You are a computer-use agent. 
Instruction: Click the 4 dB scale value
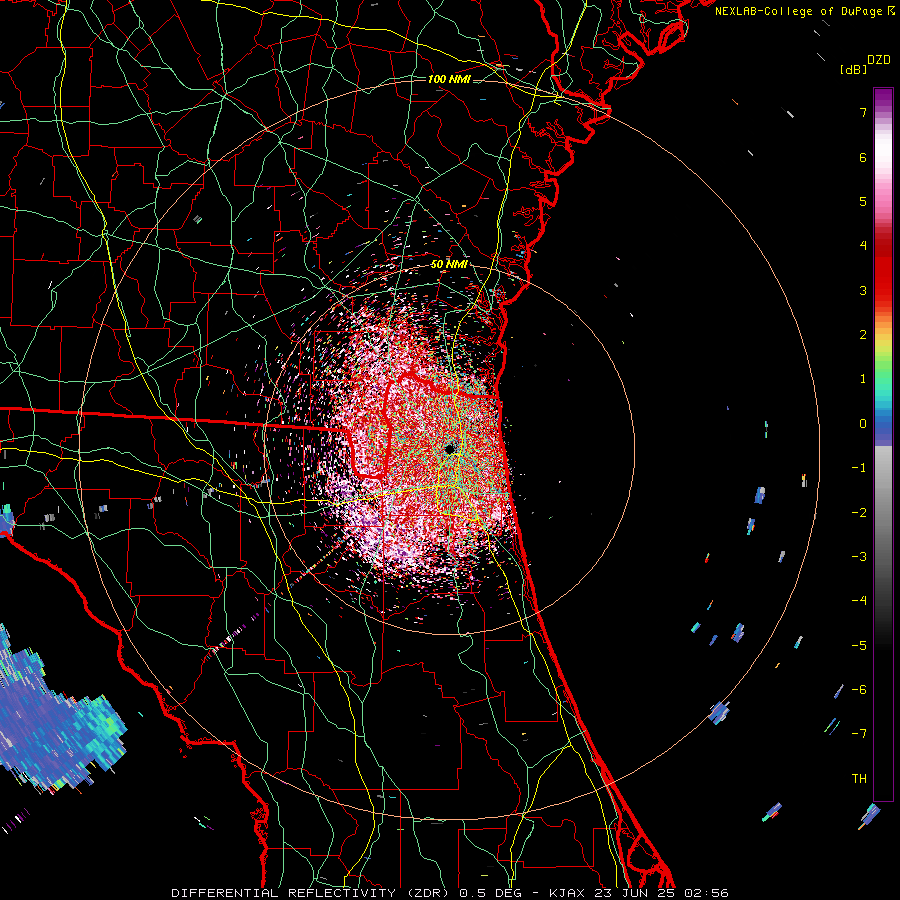tap(863, 246)
